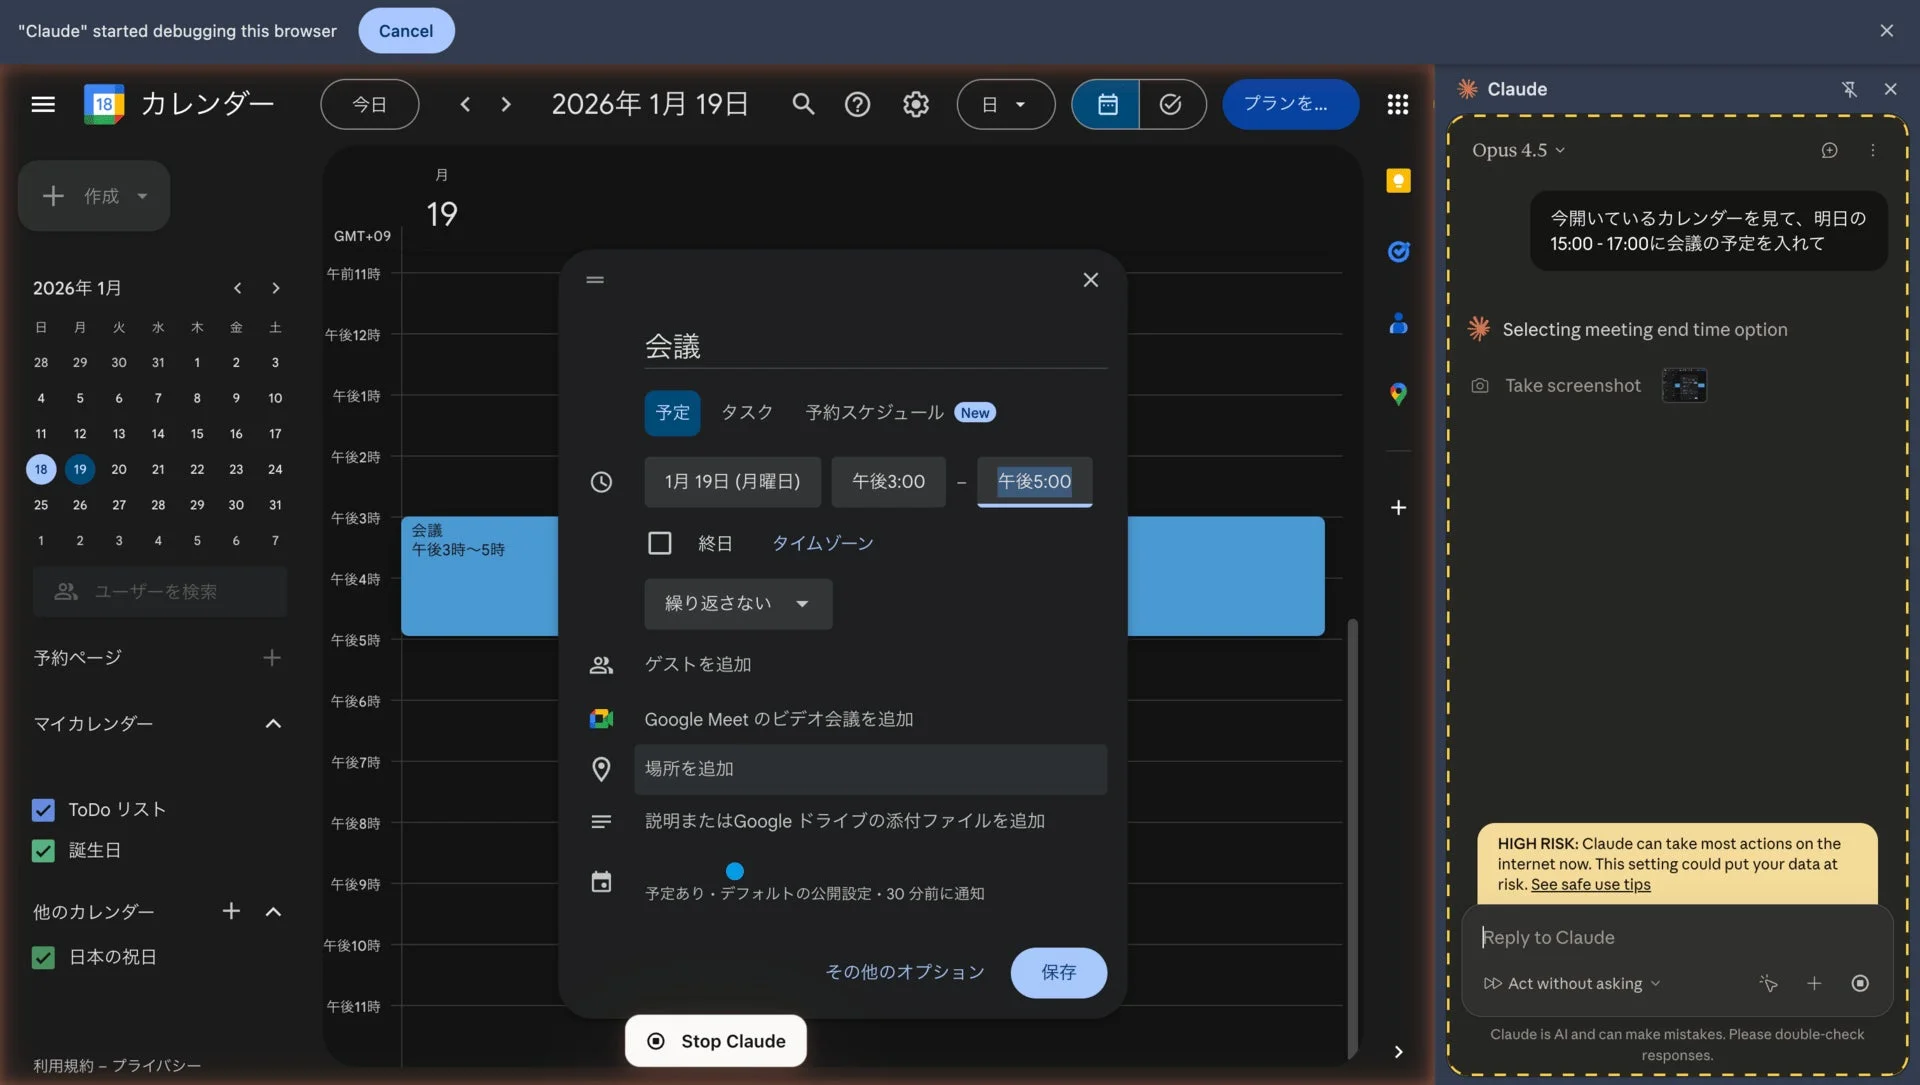The width and height of the screenshot is (1920, 1085).
Task: Click the search icon in Calendar
Action: point(803,104)
